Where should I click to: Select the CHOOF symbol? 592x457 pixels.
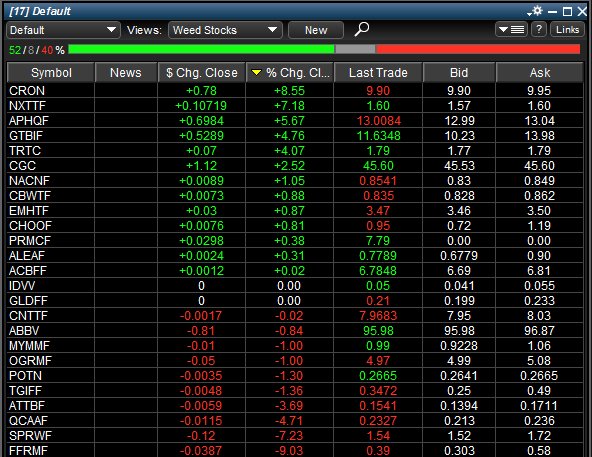[x=30, y=226]
